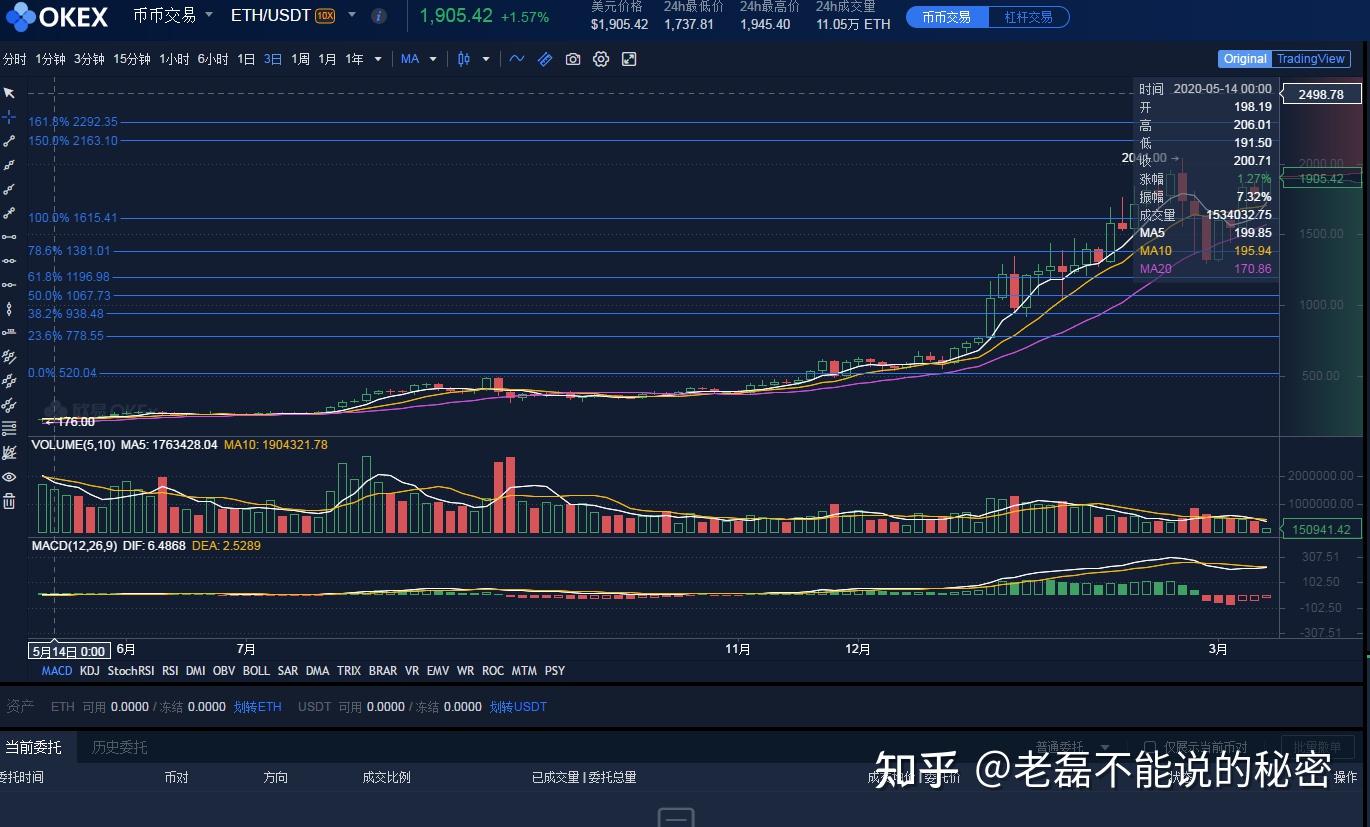1370x827 pixels.
Task: Select the 1小时 interval
Action: 174,59
